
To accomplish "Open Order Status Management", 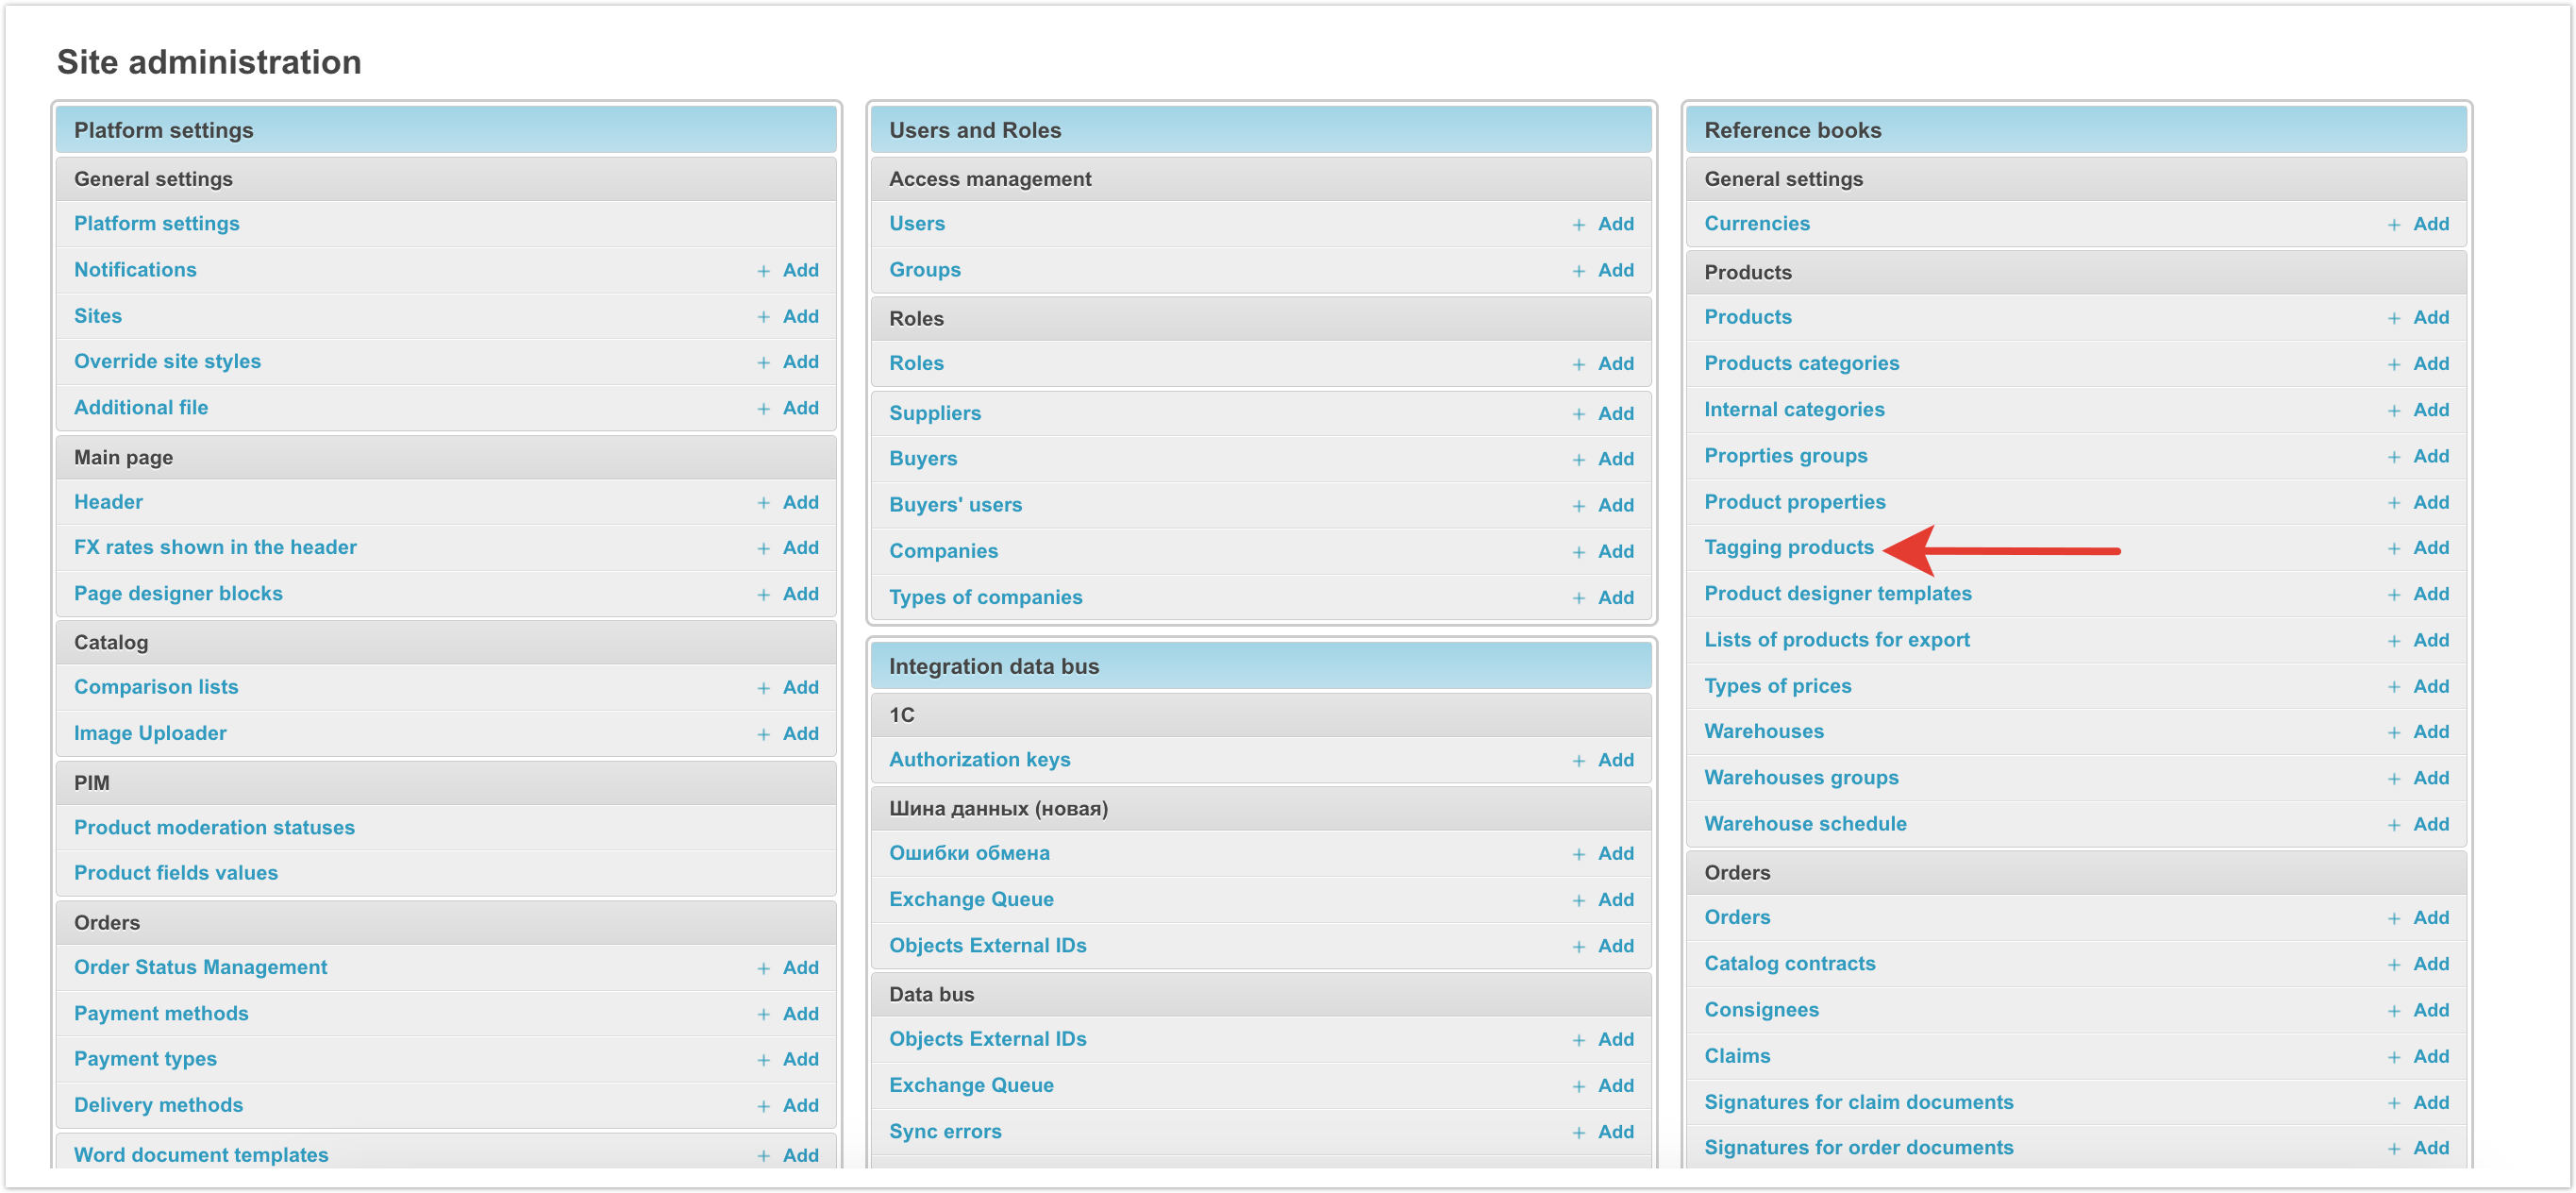I will click(x=200, y=967).
